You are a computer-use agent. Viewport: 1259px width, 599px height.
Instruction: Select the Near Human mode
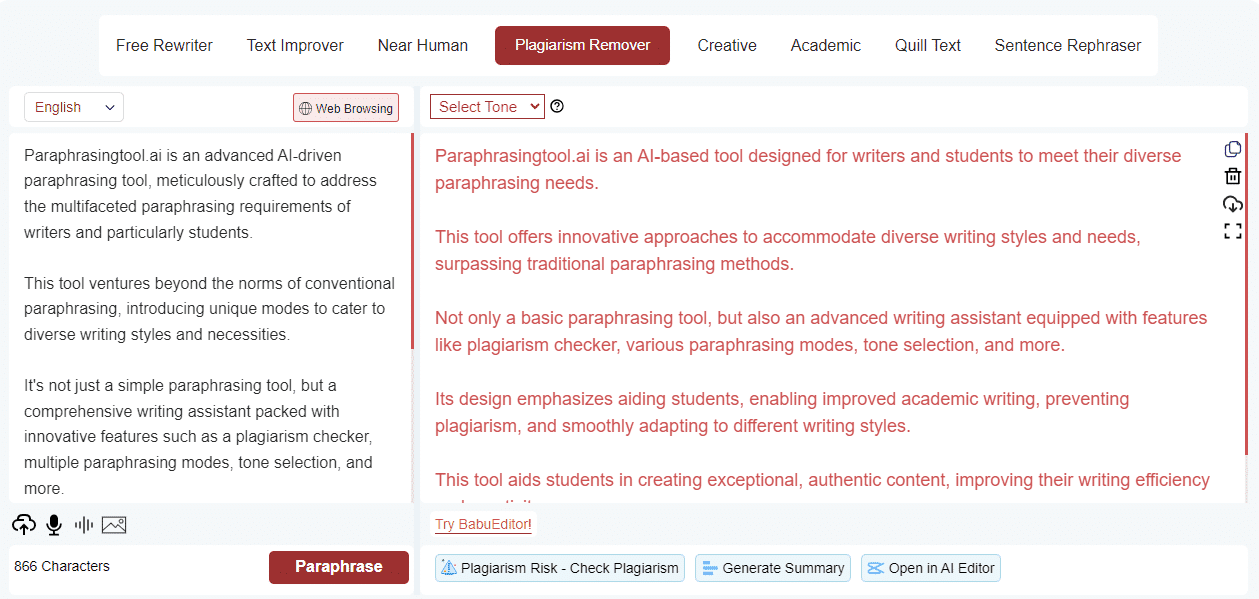click(423, 45)
